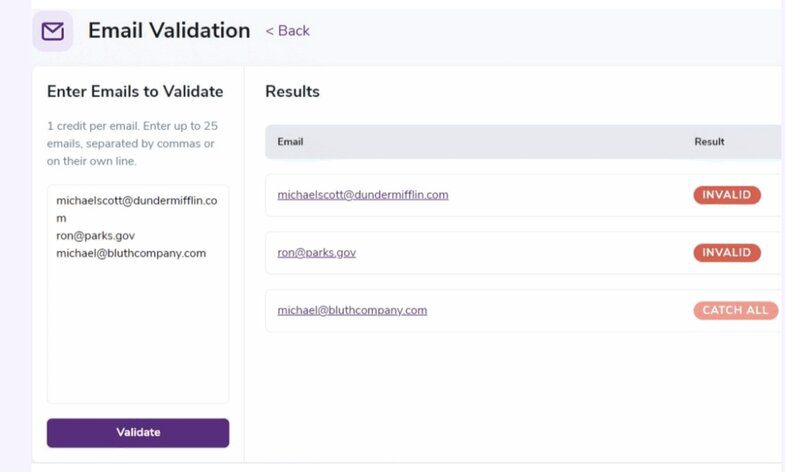Place cursor on michaelscott@dundermifflin.co text in text area
Image resolution: width=785 pixels, height=472 pixels.
coord(136,200)
